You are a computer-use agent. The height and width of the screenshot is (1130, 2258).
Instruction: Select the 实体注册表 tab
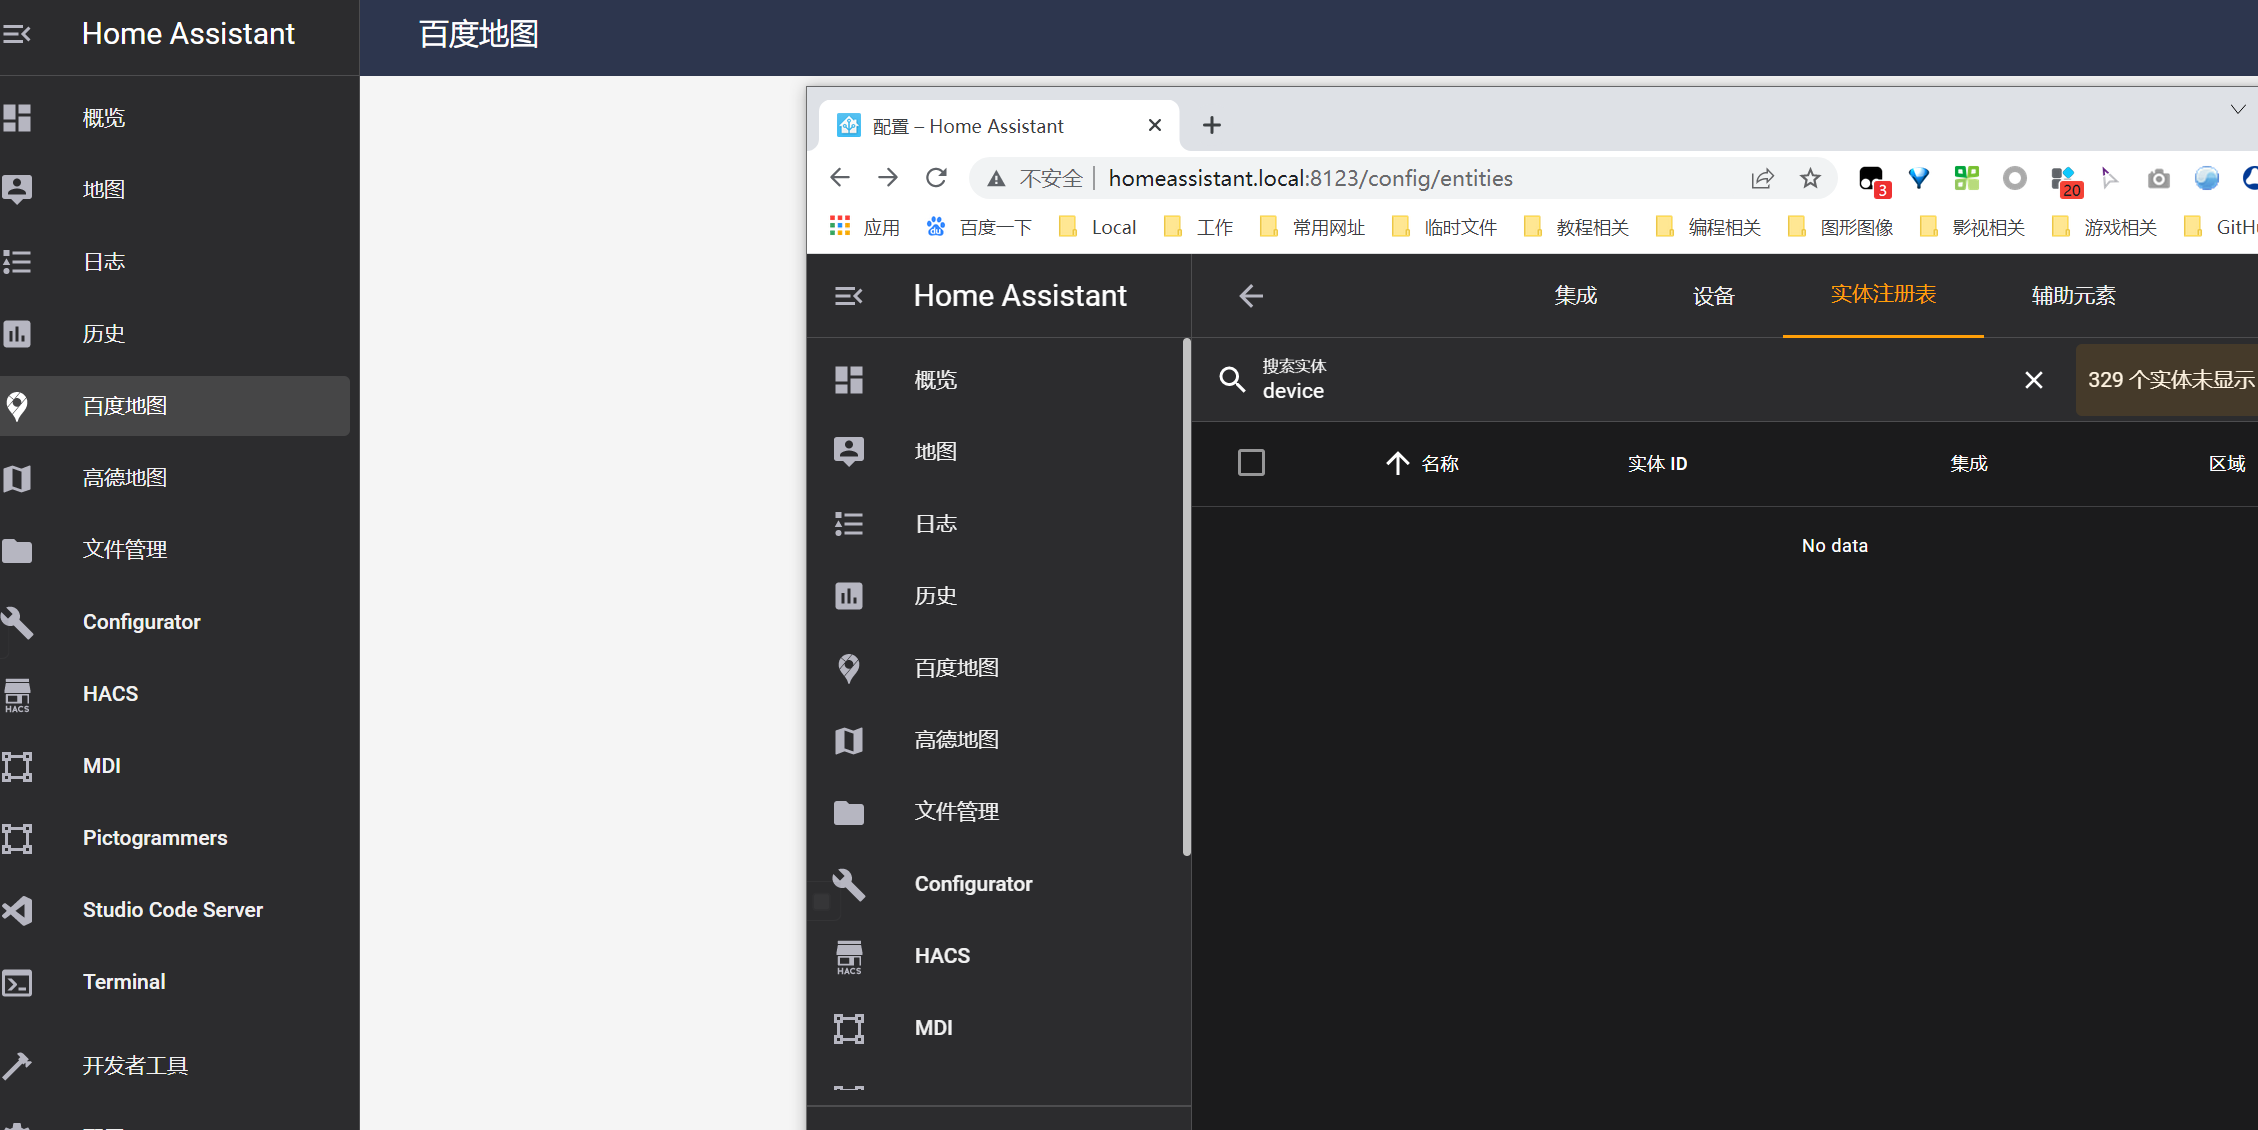1883,295
